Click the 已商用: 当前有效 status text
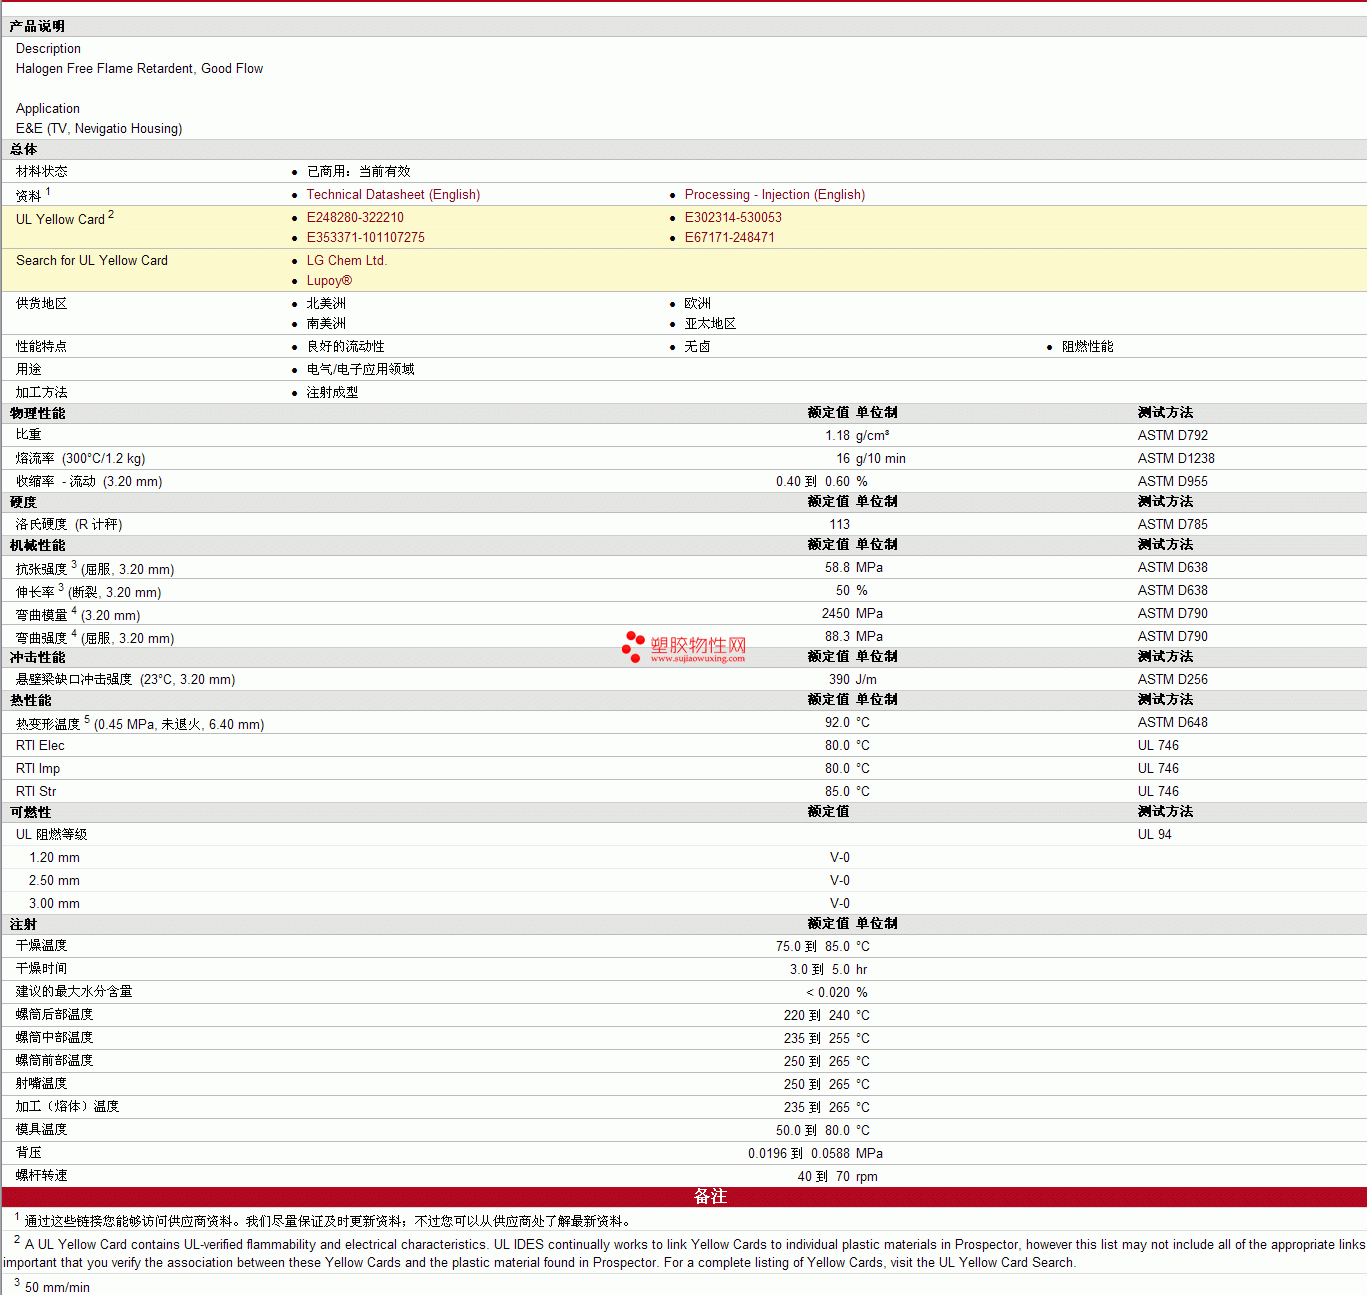The image size is (1367, 1295). point(358,172)
